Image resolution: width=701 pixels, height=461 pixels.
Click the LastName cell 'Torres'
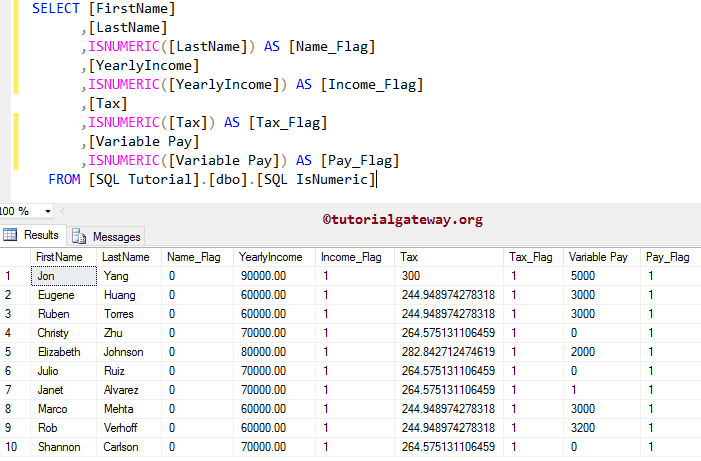[129, 314]
